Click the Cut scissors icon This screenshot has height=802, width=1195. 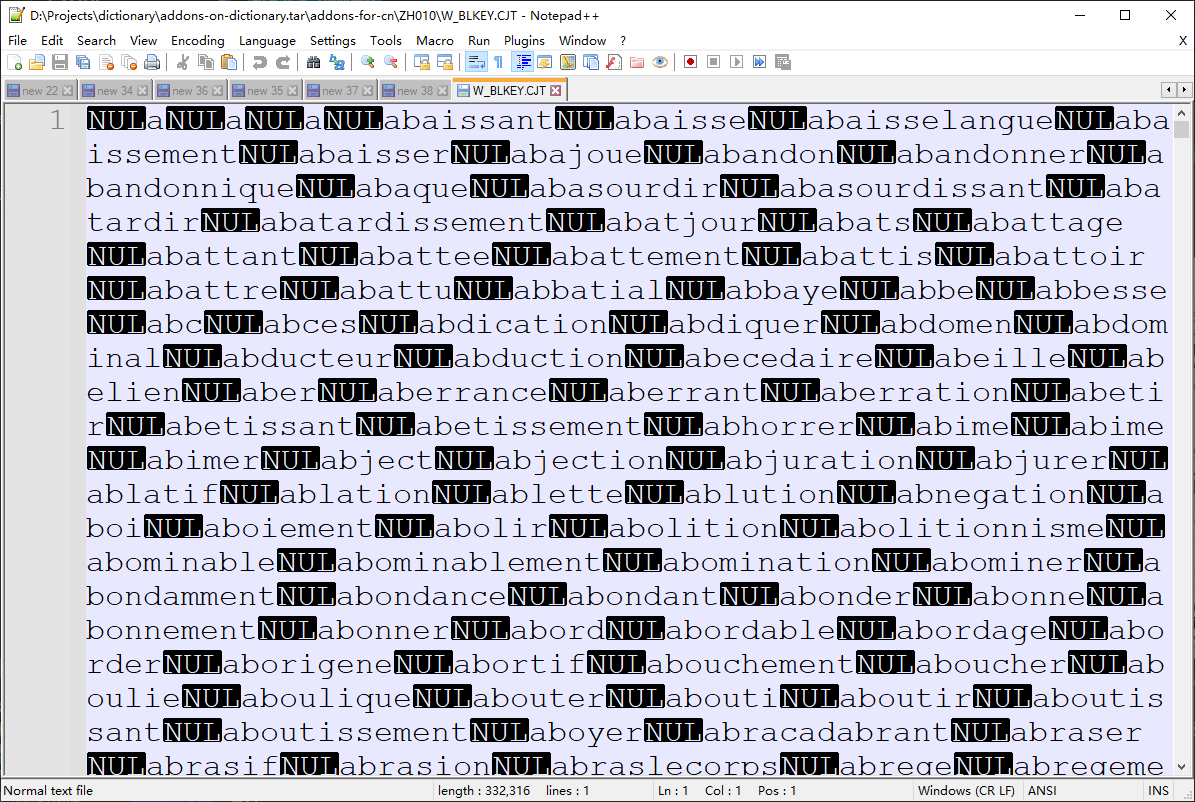[x=183, y=62]
